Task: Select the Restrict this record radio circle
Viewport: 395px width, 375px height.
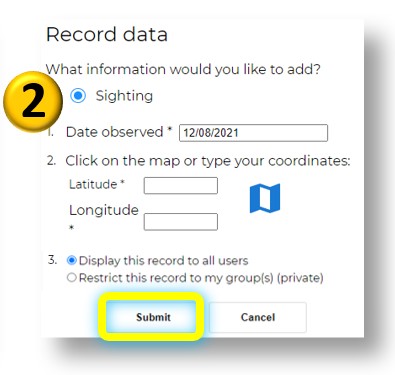Action: (72, 277)
